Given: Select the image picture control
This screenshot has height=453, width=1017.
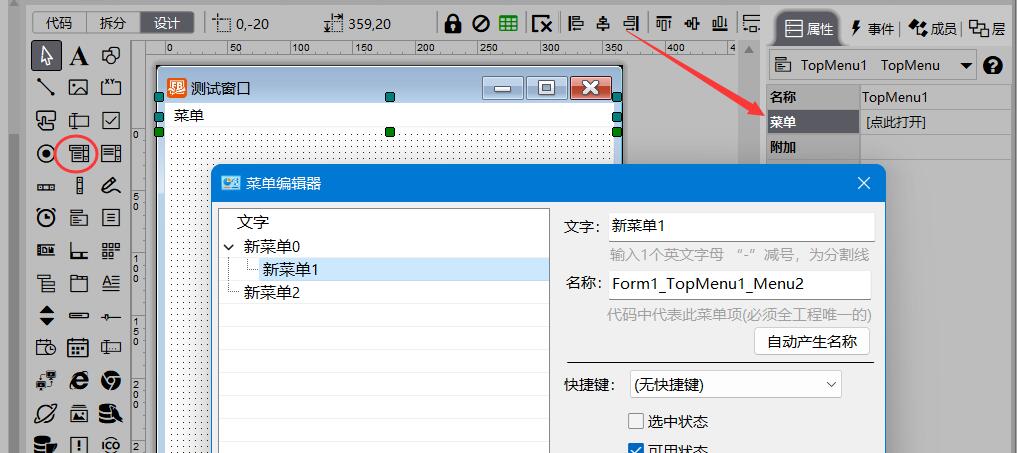Looking at the screenshot, I should (78, 87).
